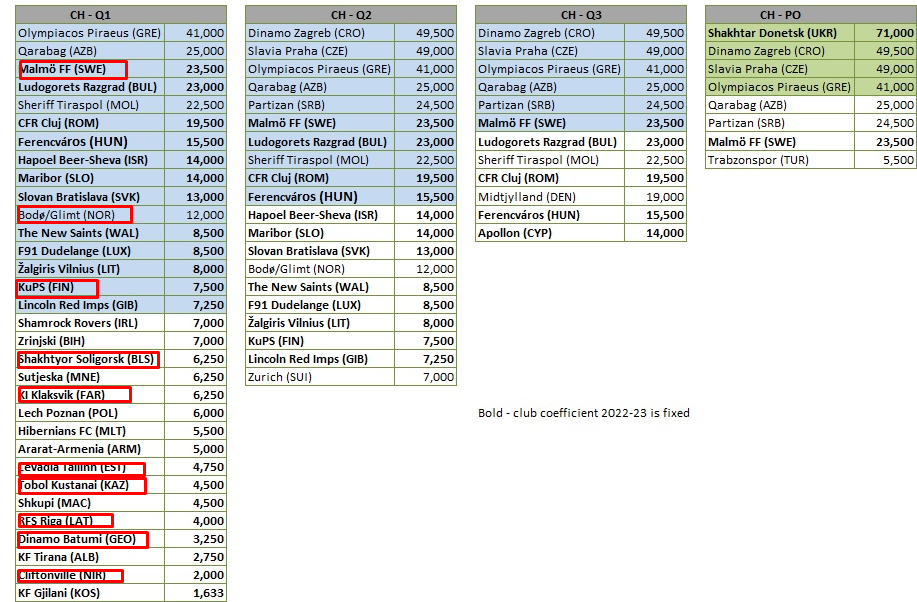Select Hapoel Beer-Sheva (ISR) in CH - Q1 table
917x602 pixels.
(90, 160)
